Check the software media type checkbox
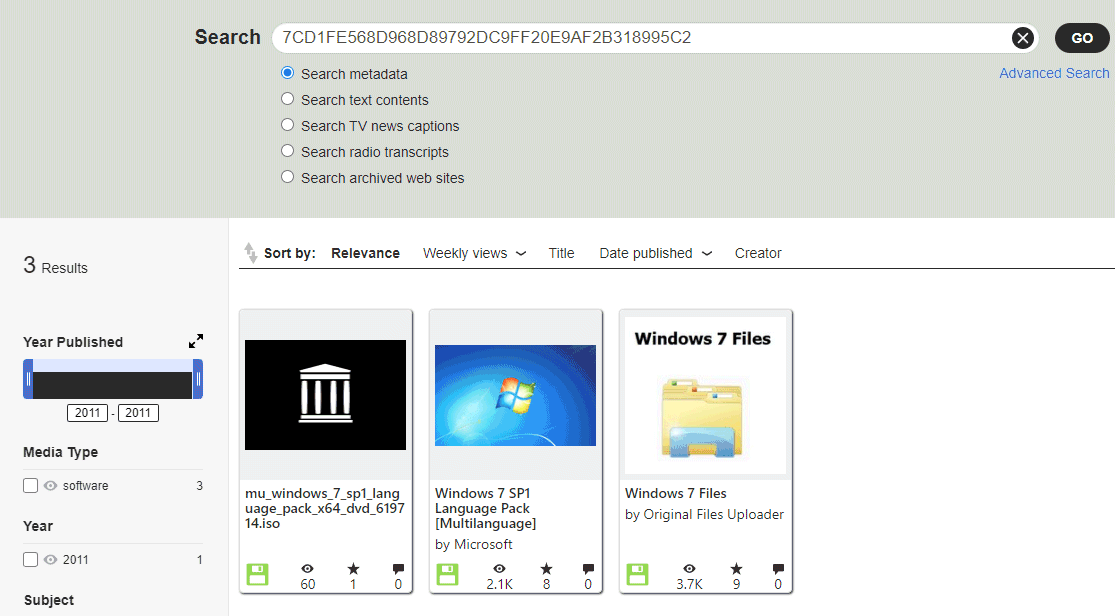The image size is (1115, 616). tap(30, 486)
